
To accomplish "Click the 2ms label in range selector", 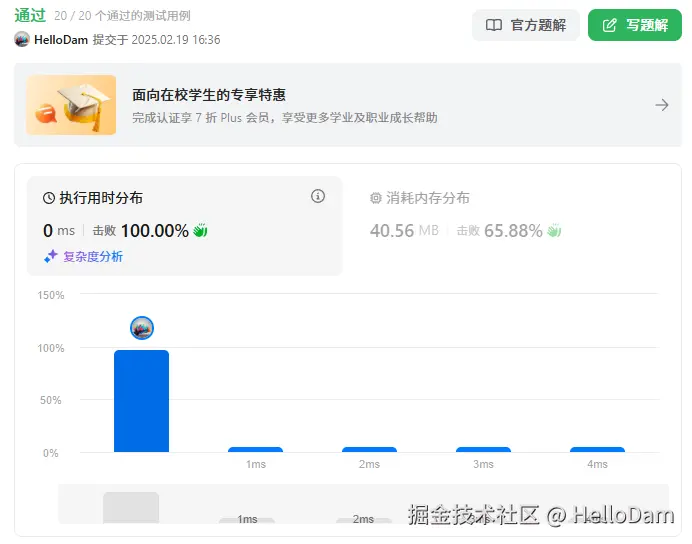I will (363, 519).
